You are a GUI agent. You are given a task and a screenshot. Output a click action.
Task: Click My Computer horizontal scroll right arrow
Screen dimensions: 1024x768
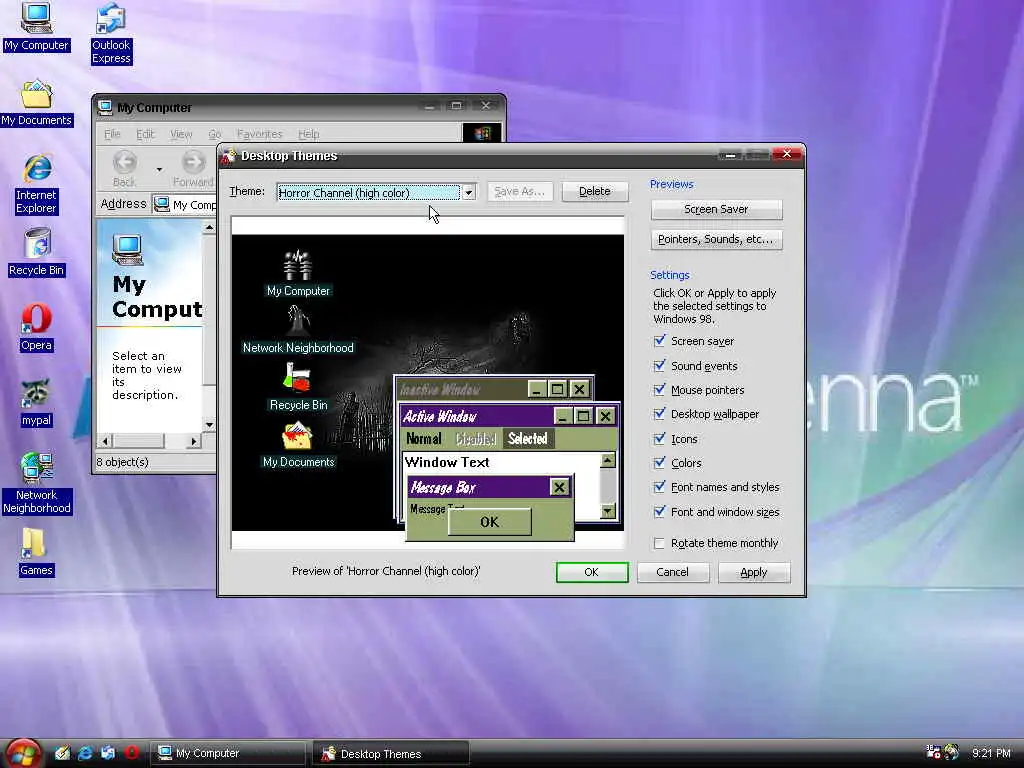(x=193, y=441)
